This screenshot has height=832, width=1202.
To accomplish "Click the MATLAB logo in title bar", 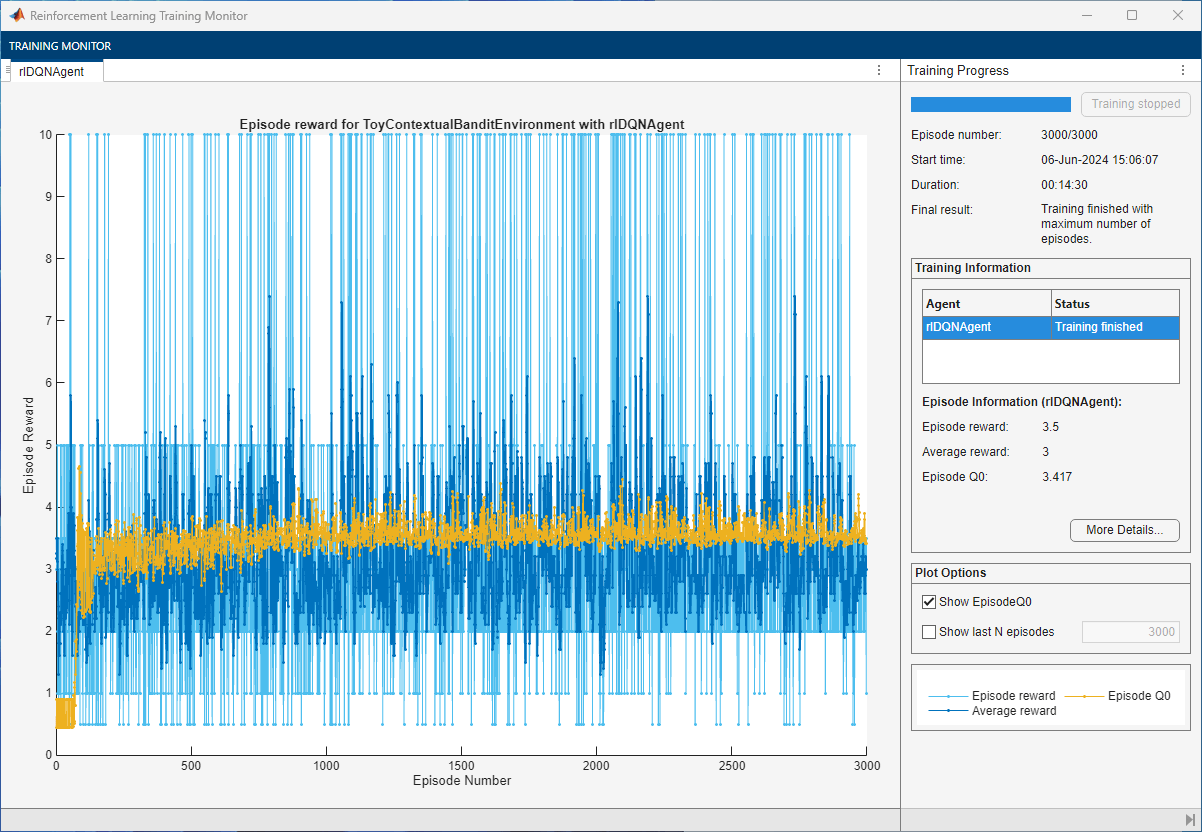I will 17,16.
